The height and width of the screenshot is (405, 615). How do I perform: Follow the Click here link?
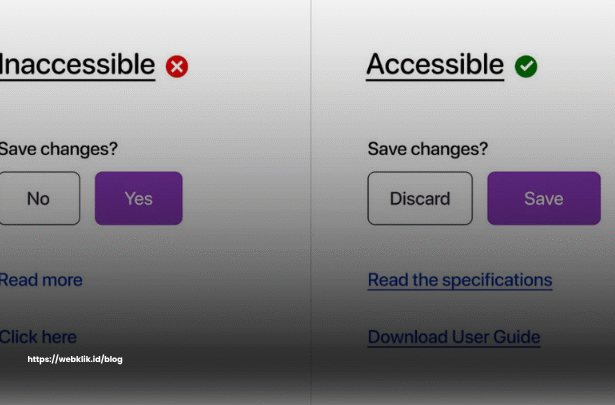pyautogui.click(x=38, y=337)
